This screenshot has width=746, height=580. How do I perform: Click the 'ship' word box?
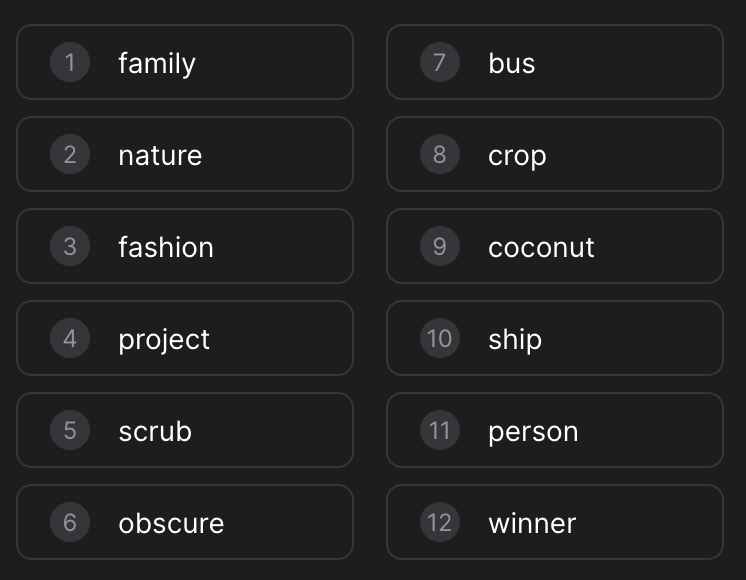[x=555, y=338]
